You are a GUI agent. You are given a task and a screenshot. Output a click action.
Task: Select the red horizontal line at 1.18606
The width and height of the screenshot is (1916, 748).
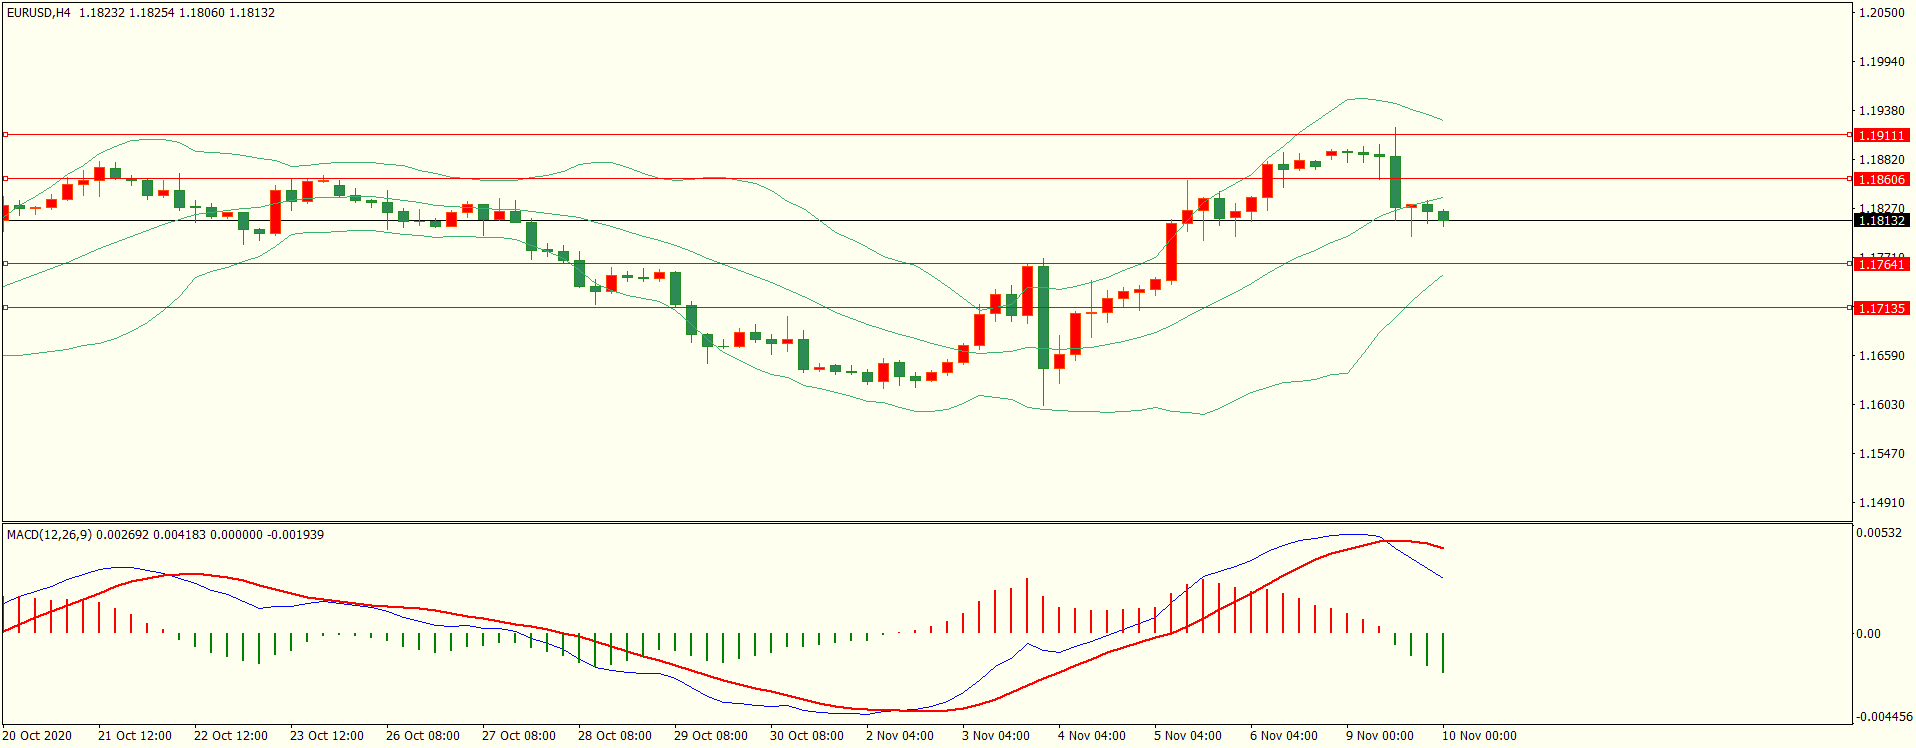point(926,178)
